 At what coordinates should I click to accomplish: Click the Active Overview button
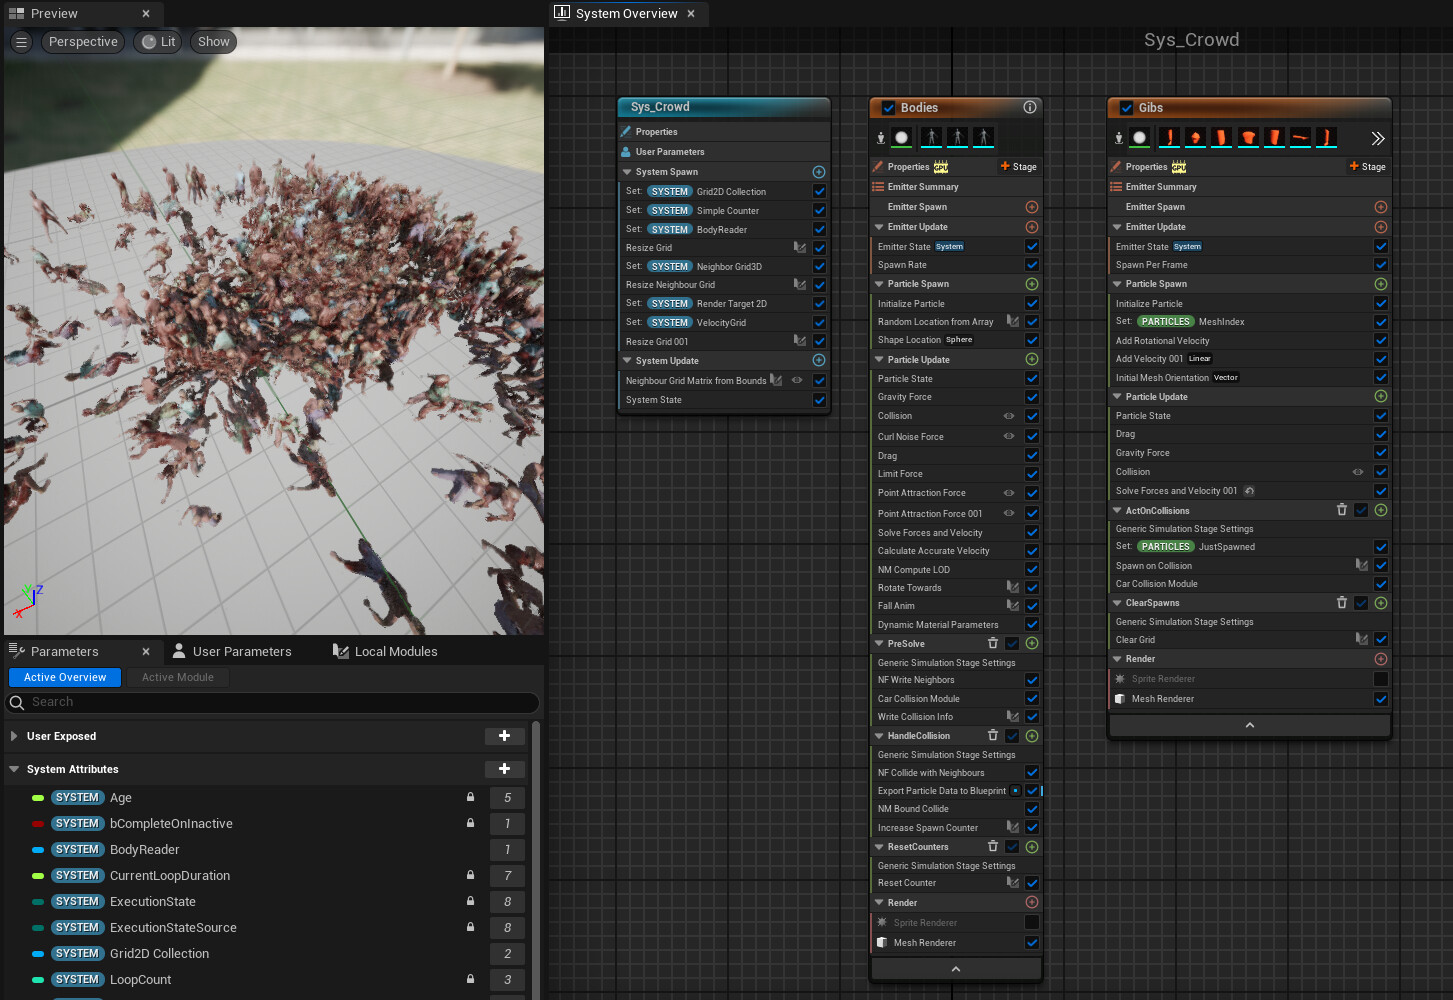[x=64, y=677]
